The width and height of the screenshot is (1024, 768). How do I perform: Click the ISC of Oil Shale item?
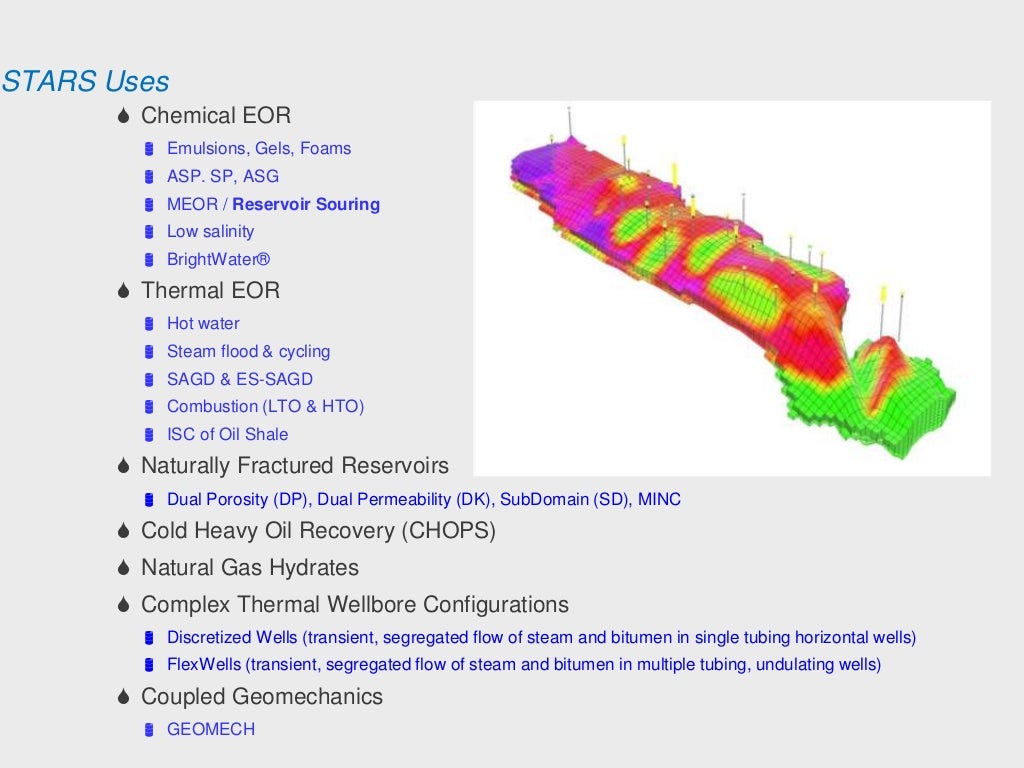point(227,434)
